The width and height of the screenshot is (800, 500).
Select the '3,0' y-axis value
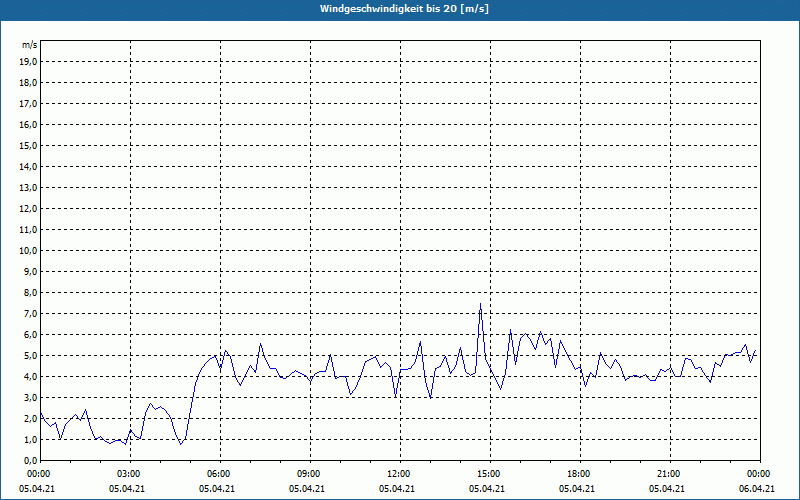click(x=30, y=397)
